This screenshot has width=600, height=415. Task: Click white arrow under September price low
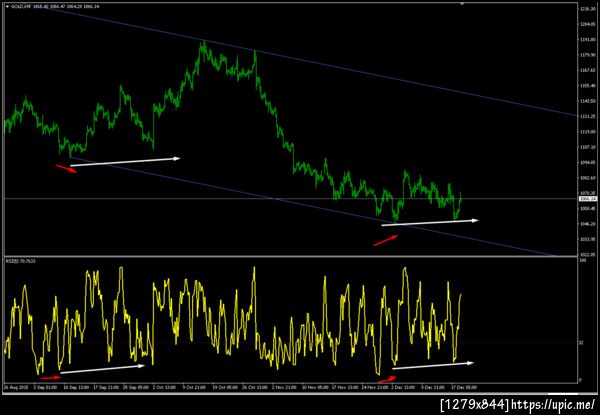tap(125, 162)
